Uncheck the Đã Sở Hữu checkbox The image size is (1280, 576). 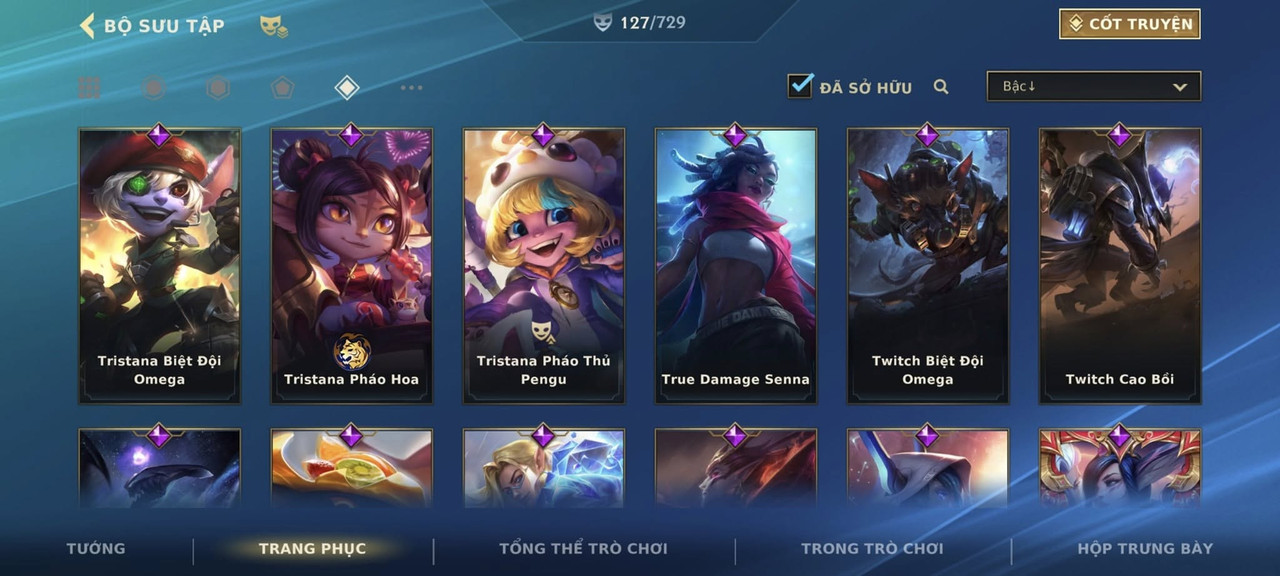coord(800,85)
